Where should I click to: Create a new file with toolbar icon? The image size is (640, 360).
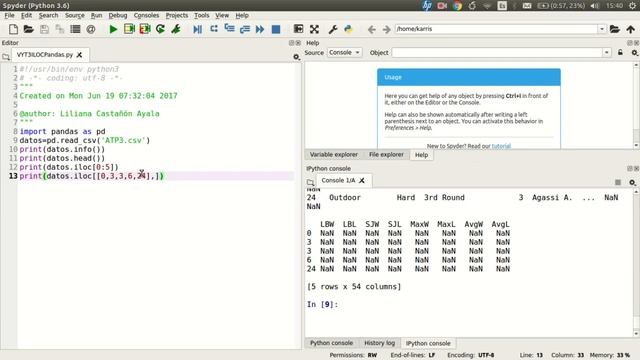[13, 29]
